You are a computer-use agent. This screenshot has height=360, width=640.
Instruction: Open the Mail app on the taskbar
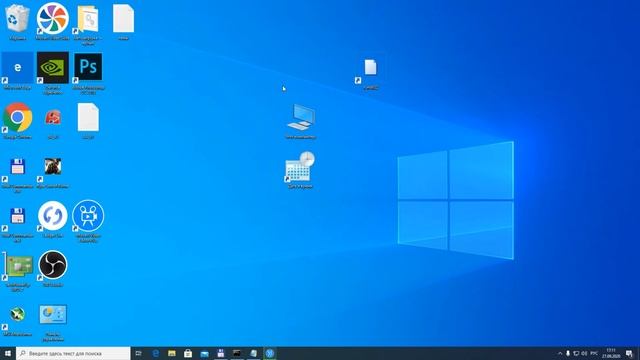point(204,353)
